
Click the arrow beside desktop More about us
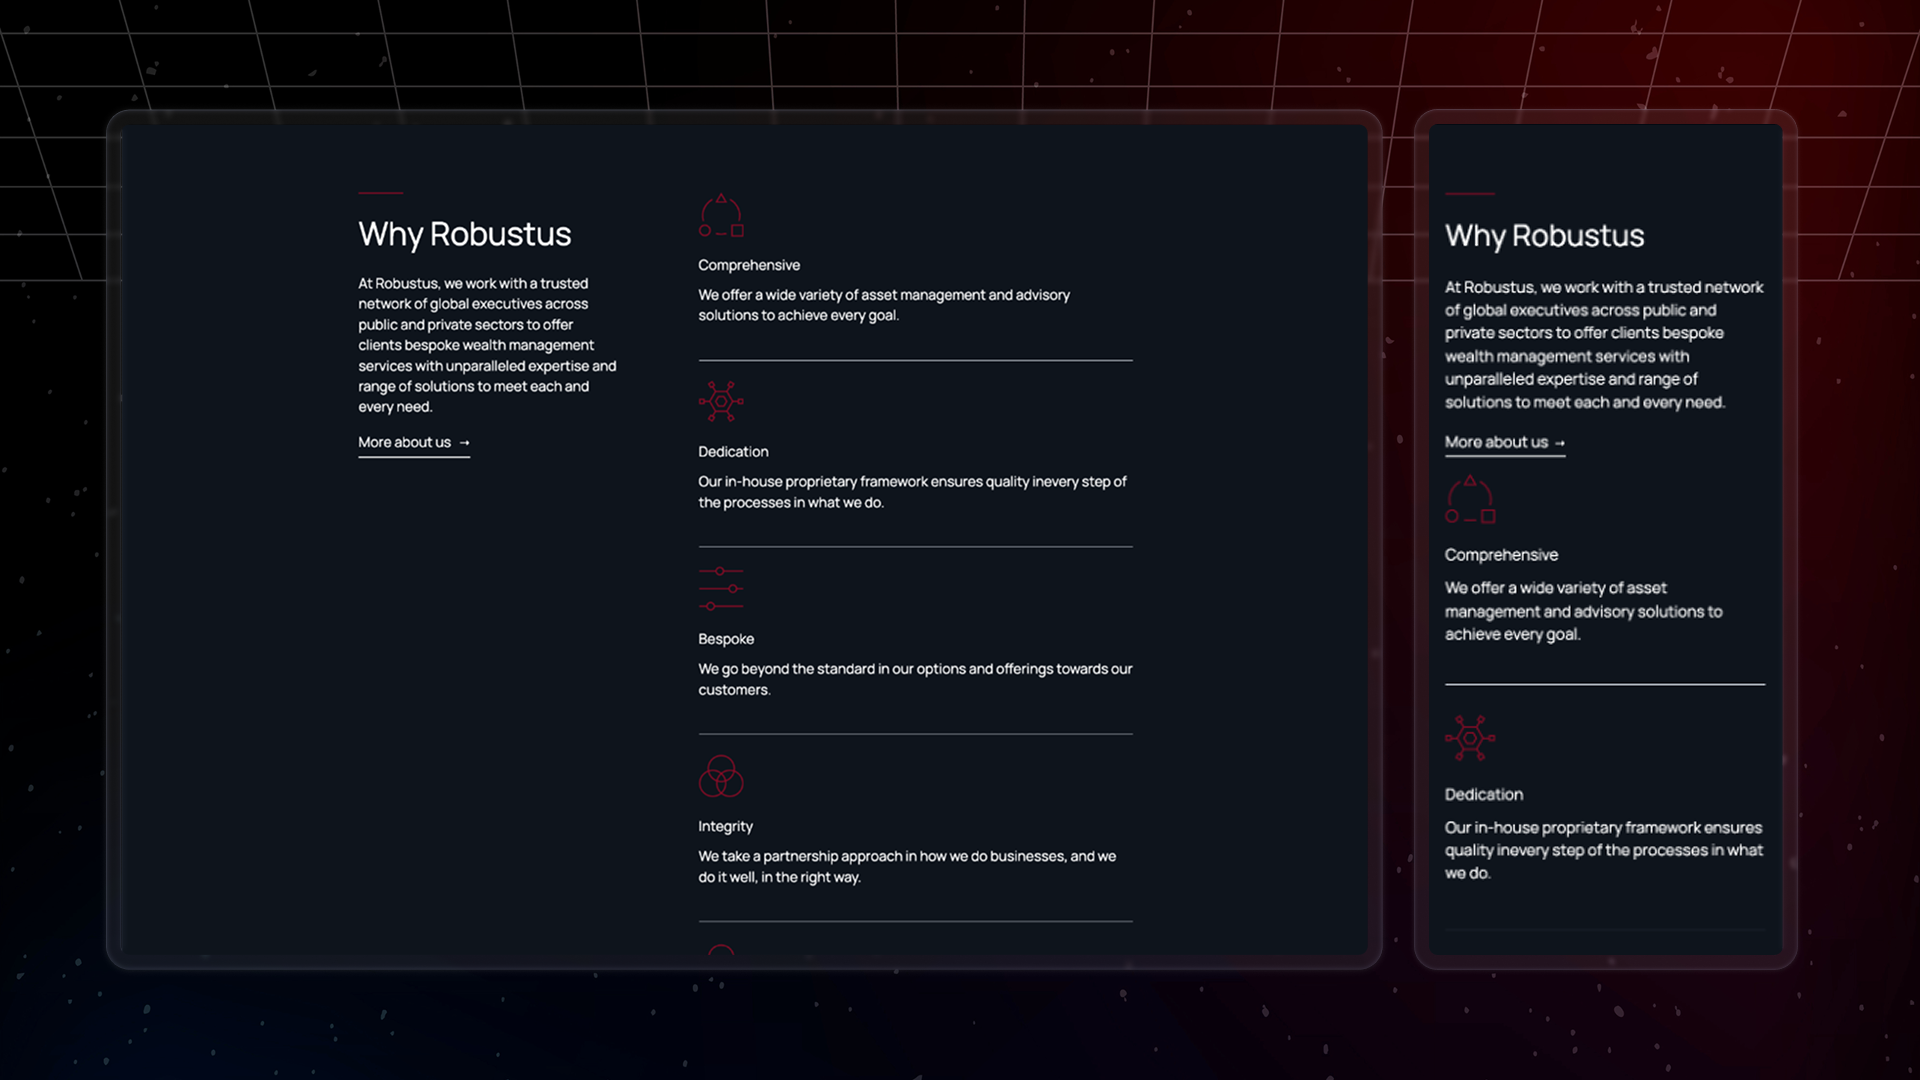tap(464, 443)
